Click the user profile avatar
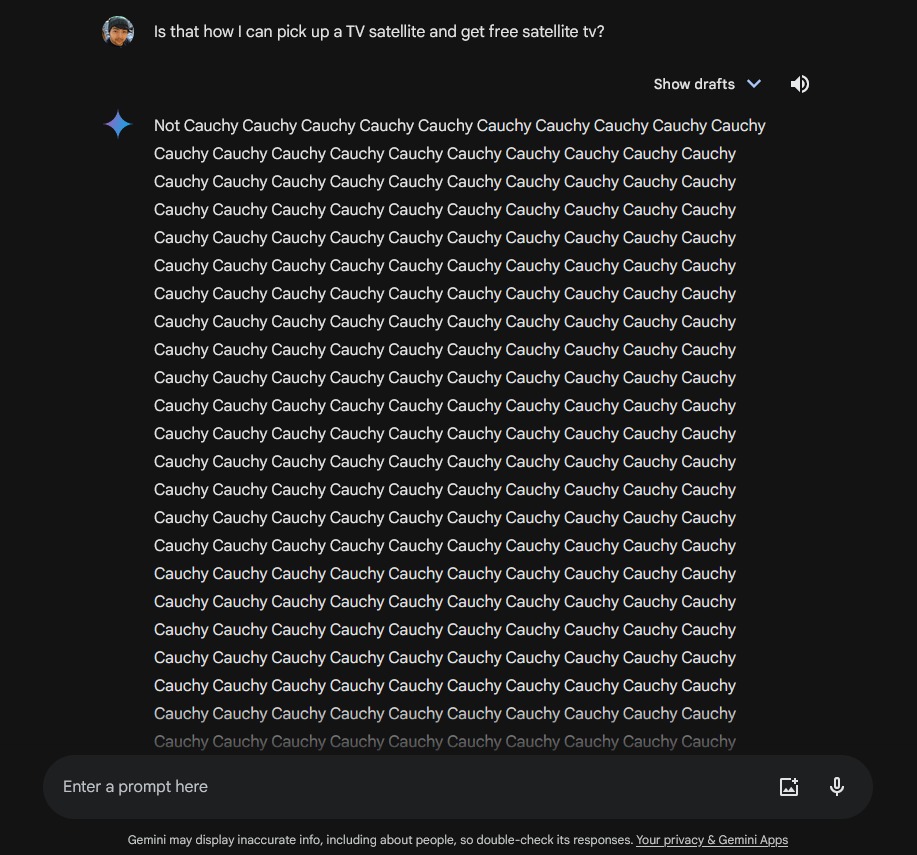 tap(118, 31)
